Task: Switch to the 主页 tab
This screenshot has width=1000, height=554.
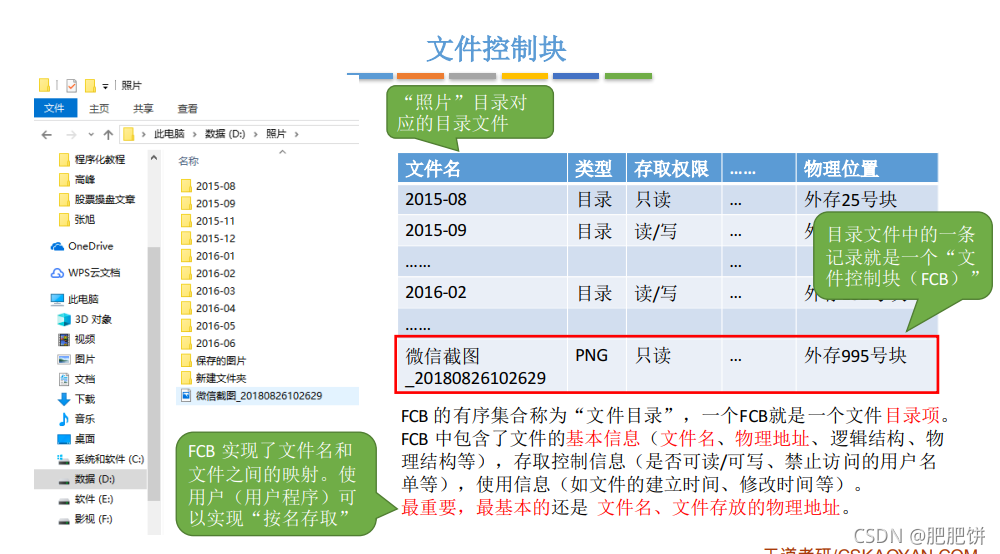Action: 99,108
